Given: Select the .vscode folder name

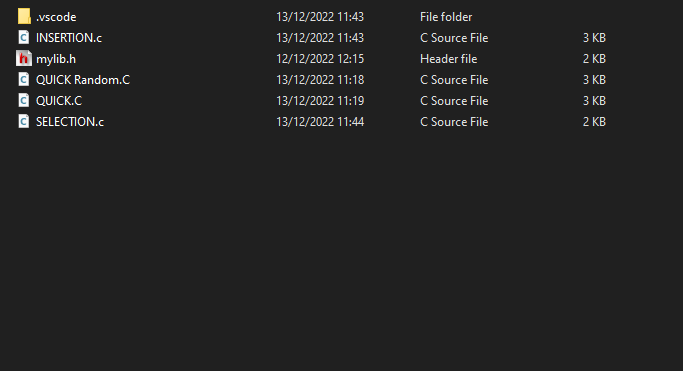Looking at the screenshot, I should (x=56, y=17).
